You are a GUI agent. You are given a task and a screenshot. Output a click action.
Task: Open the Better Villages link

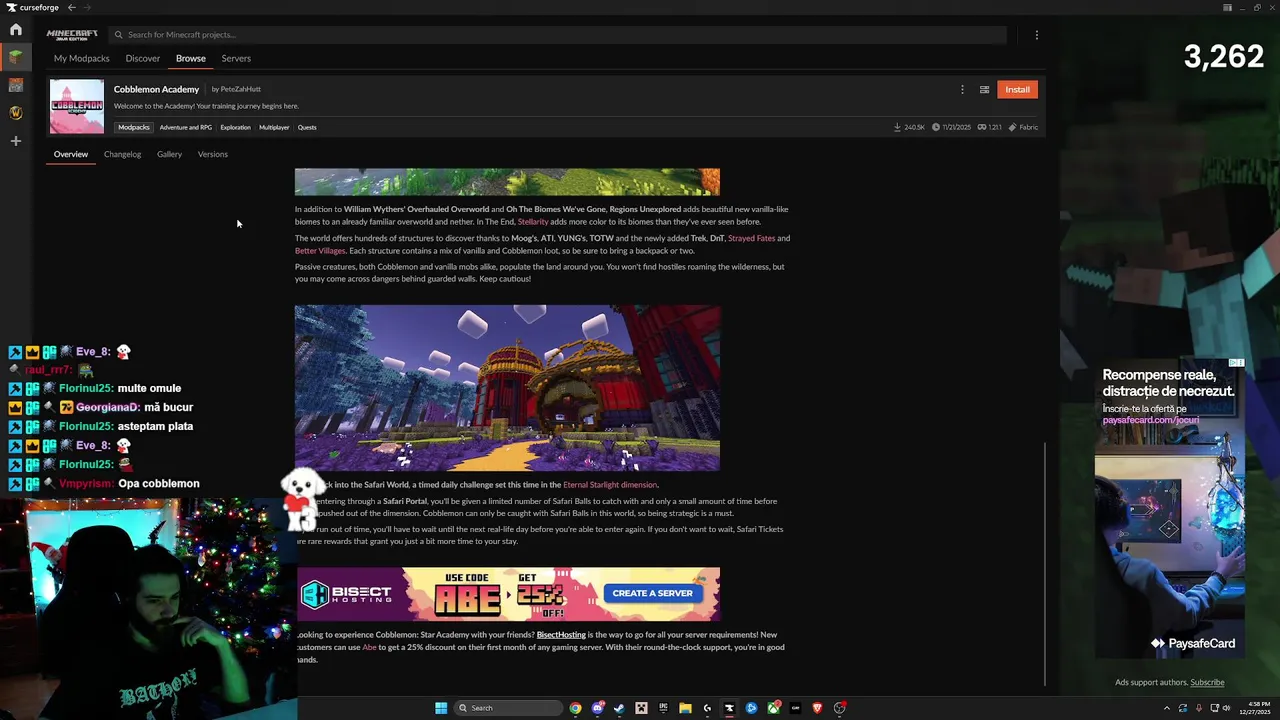pos(320,251)
